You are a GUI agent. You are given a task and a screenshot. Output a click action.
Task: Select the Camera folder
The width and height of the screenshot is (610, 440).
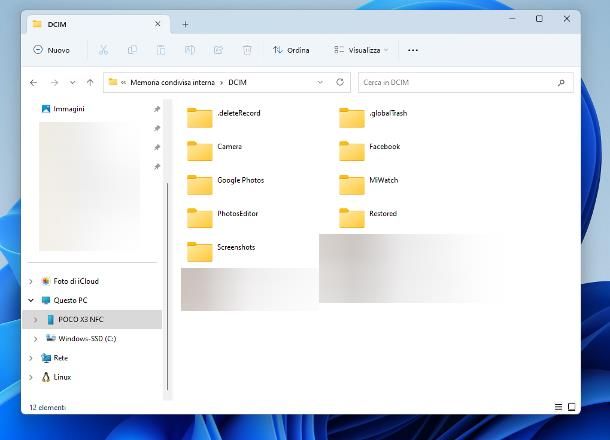[214, 151]
